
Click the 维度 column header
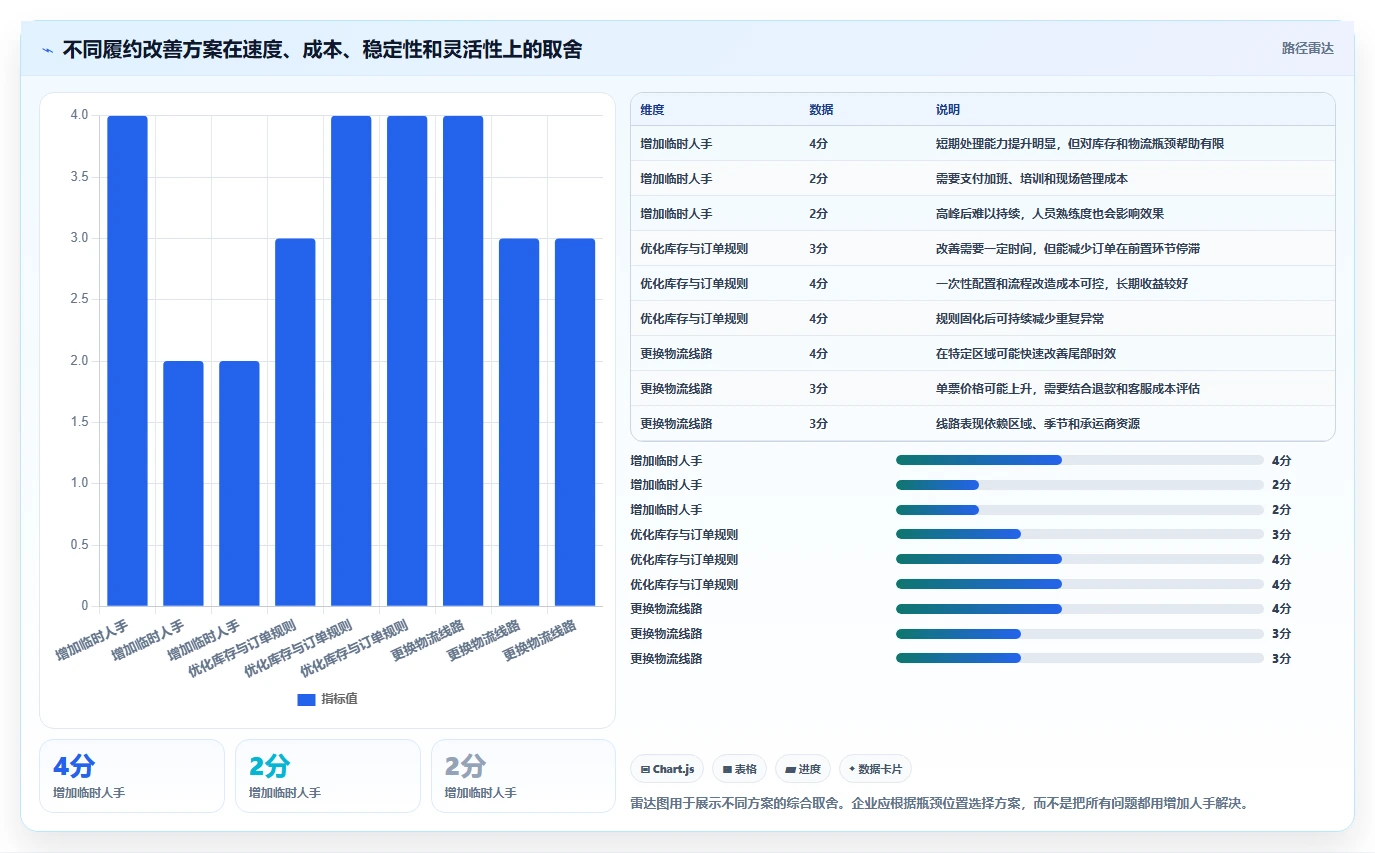pyautogui.click(x=652, y=110)
